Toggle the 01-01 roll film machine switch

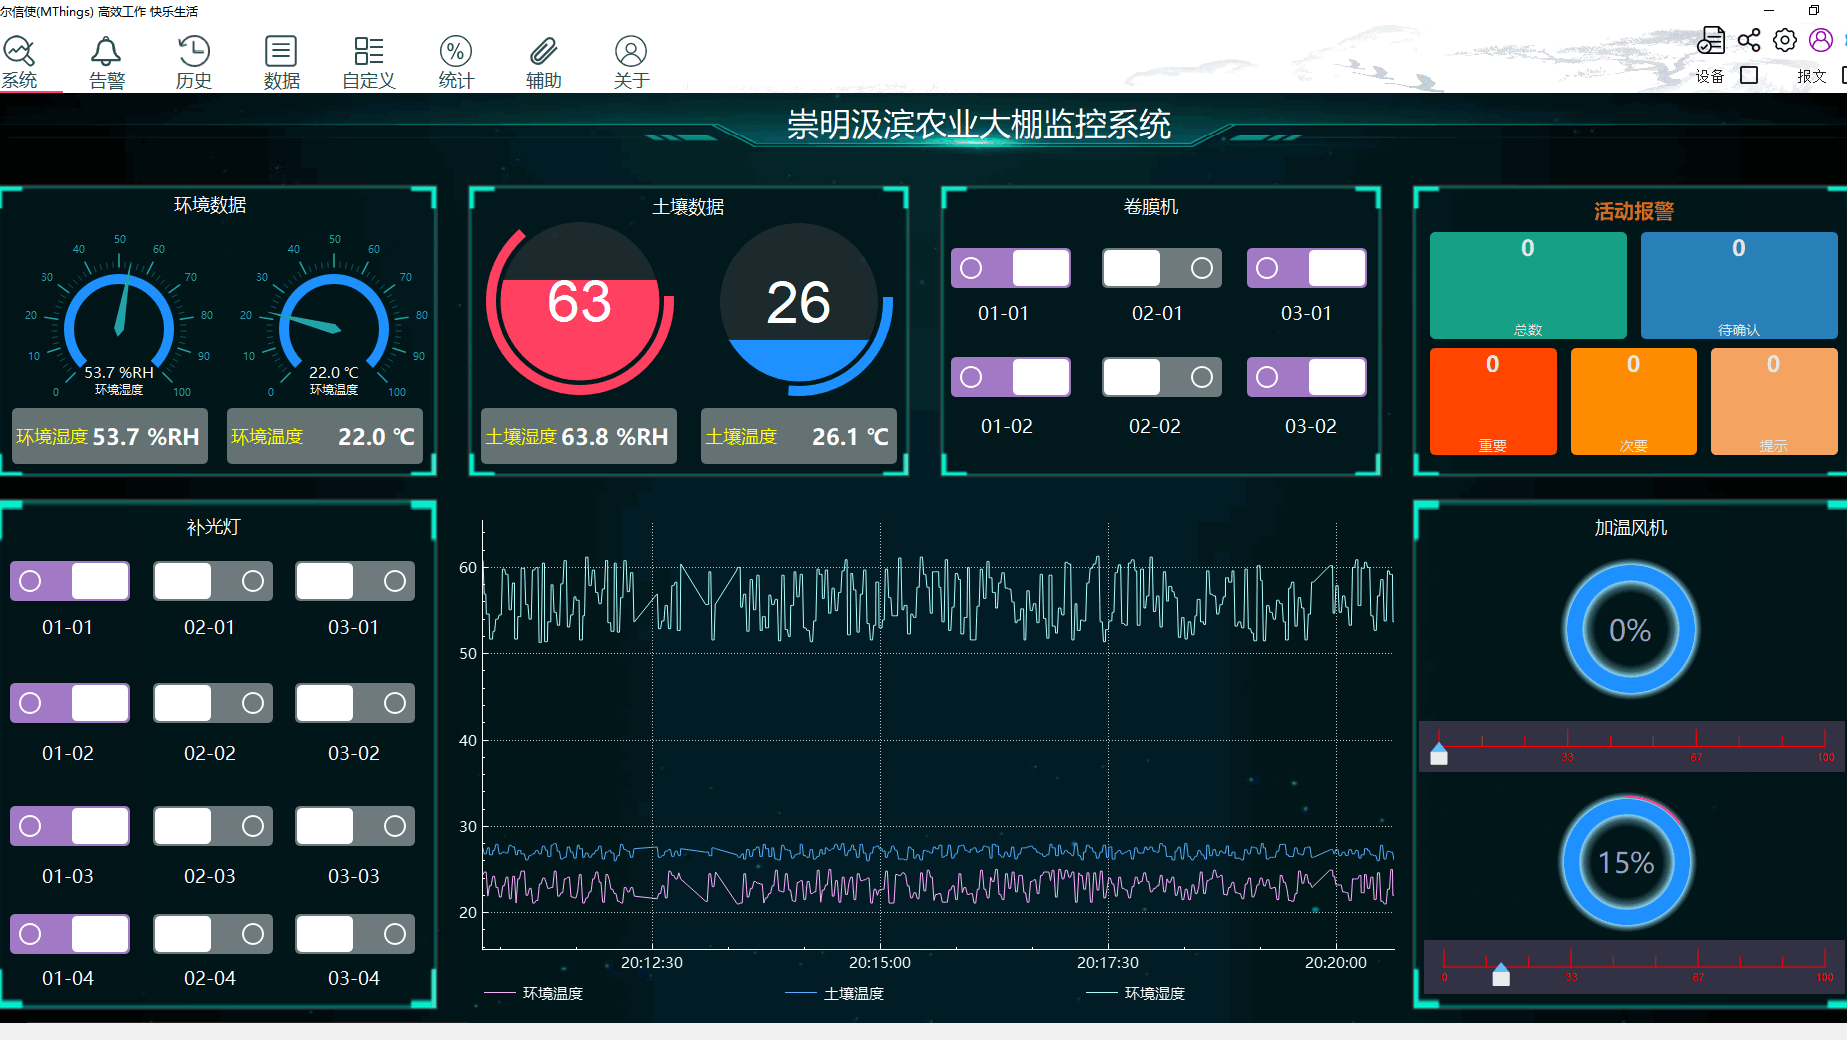1010,267
